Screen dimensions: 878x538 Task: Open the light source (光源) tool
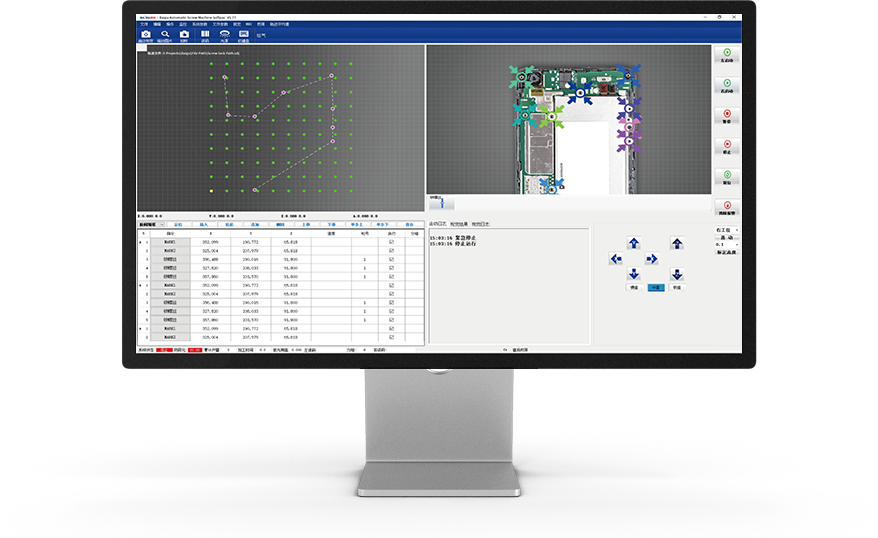tap(224, 36)
